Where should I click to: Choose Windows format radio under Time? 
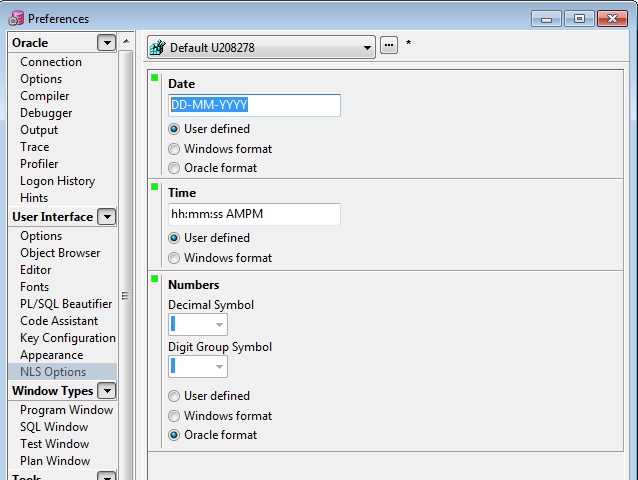coord(174,258)
